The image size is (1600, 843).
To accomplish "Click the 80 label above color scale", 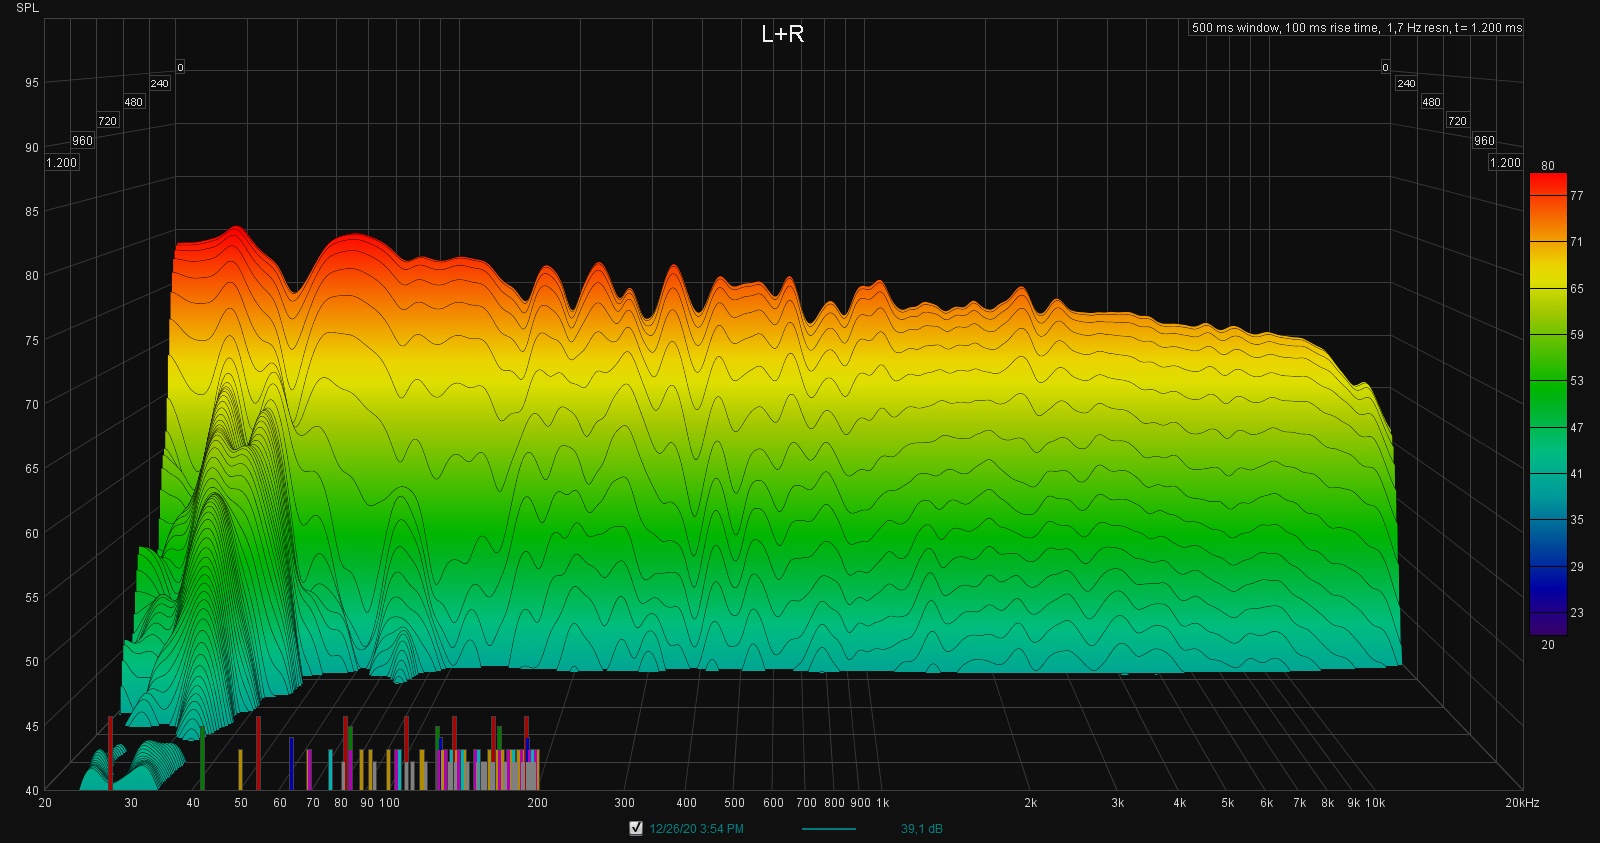I will point(1547,166).
